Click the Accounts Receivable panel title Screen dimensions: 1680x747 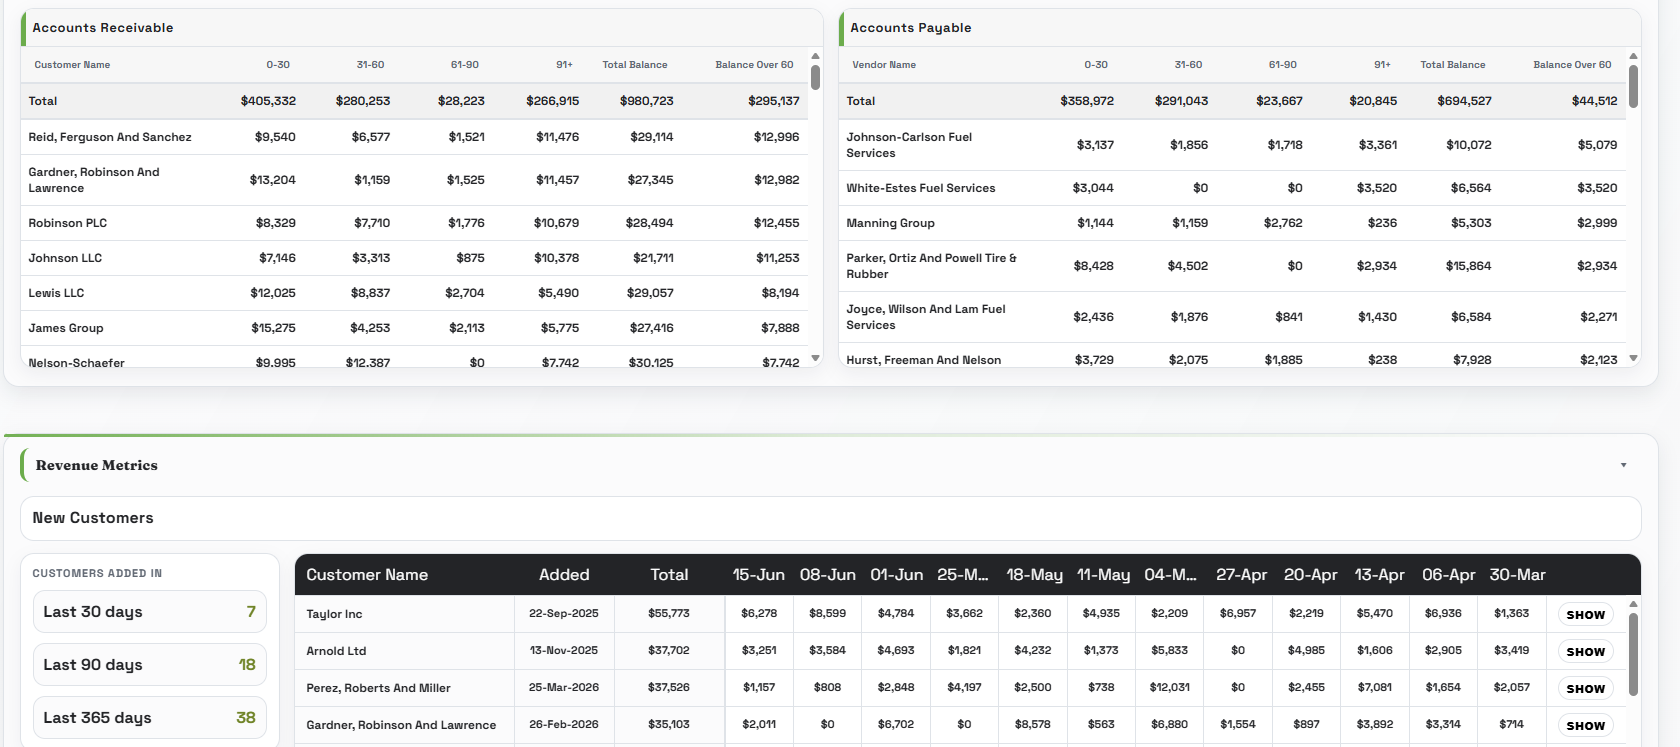pos(102,28)
